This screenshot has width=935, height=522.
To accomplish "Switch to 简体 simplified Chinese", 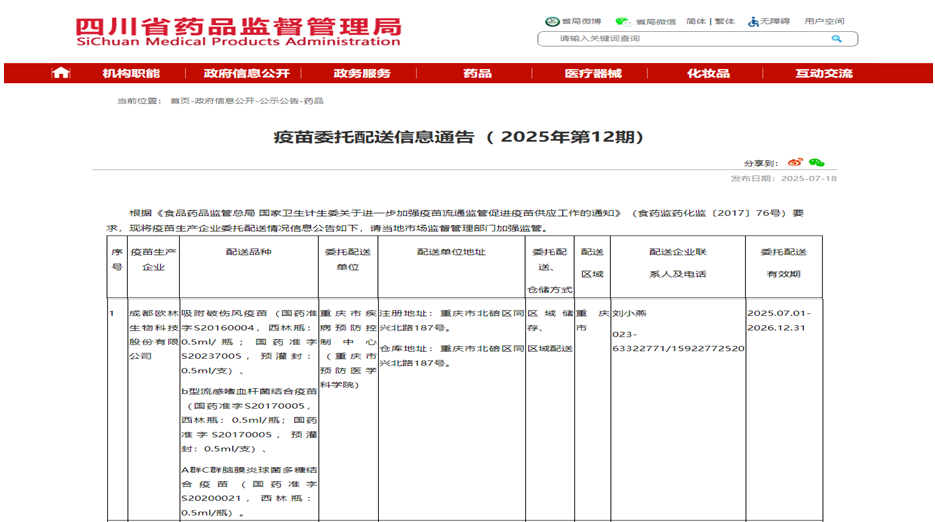I will pos(696,21).
